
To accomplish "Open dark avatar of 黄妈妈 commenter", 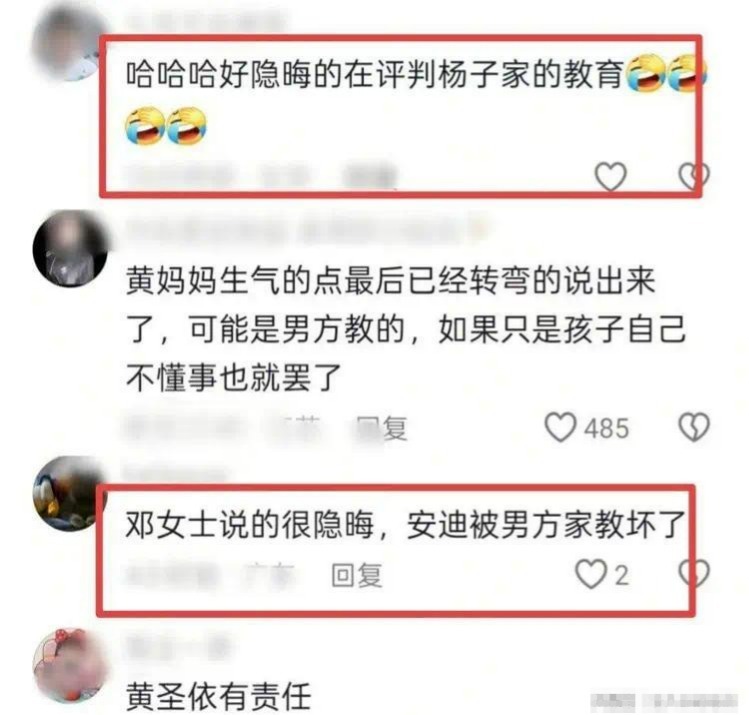I will 70,248.
